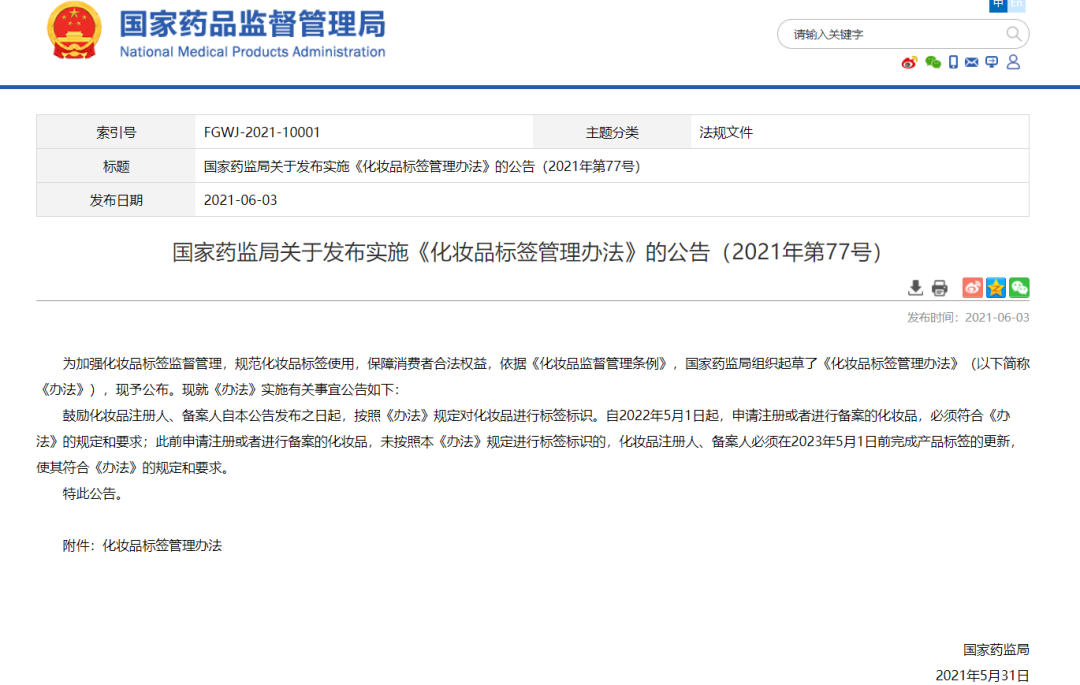Click the search magnifier icon
This screenshot has height=685, width=1080.
pos(1014,34)
